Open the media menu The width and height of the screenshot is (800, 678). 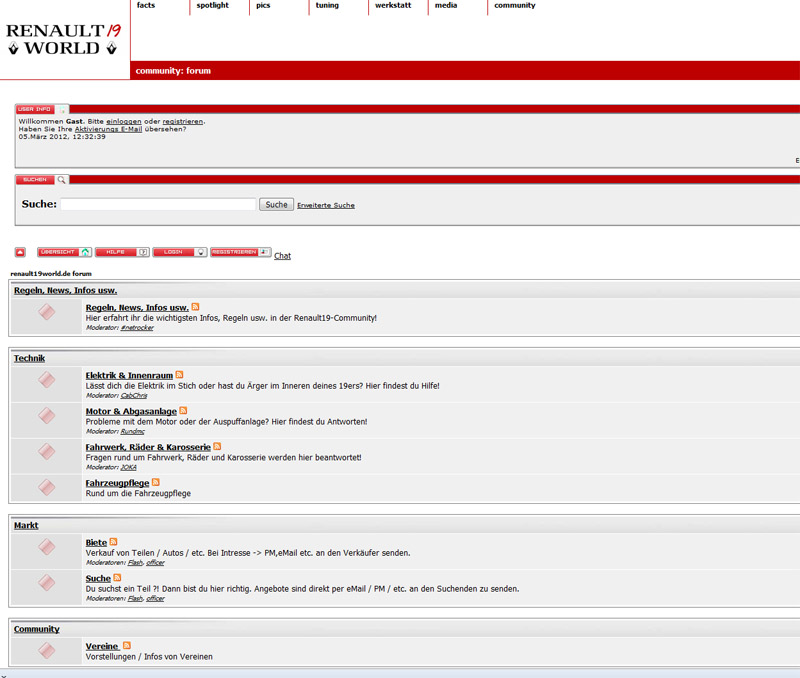[446, 5]
